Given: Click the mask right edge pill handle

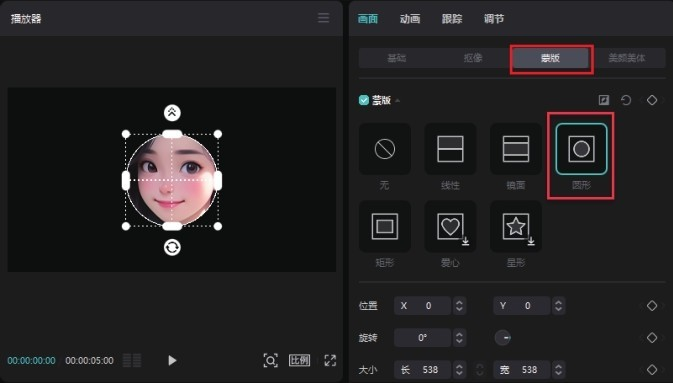Looking at the screenshot, I should pyautogui.click(x=218, y=180).
